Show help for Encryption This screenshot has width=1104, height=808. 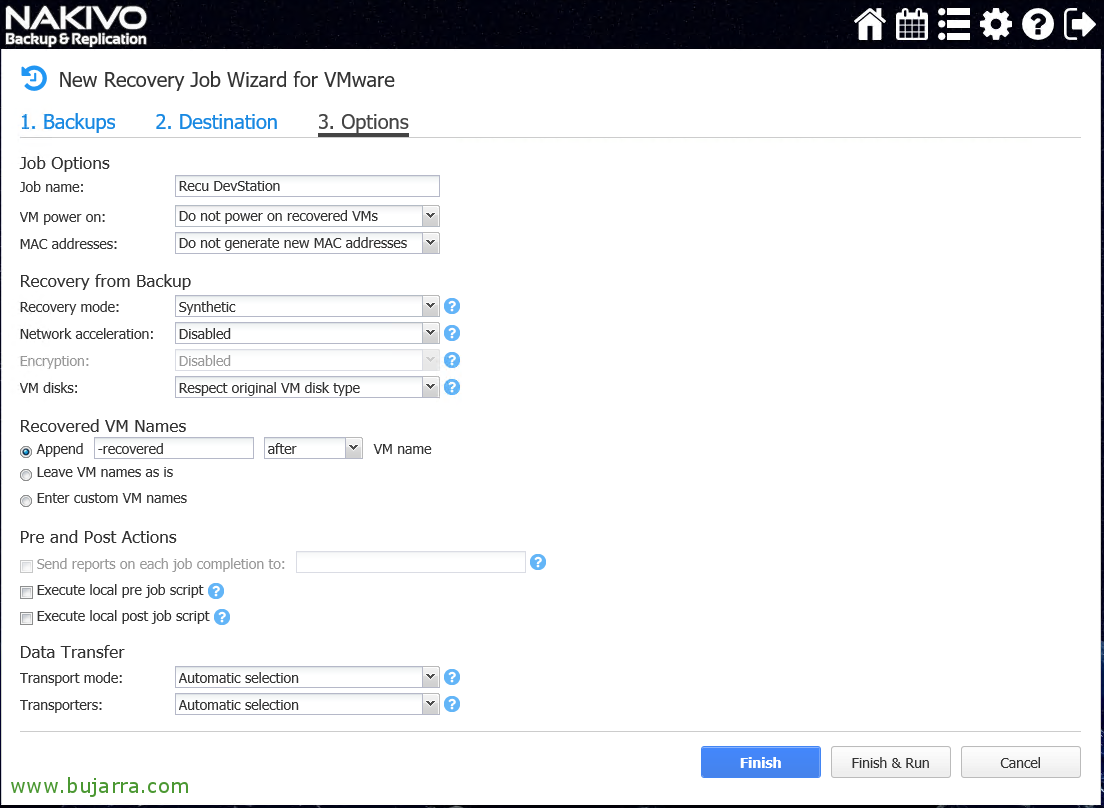coord(452,360)
